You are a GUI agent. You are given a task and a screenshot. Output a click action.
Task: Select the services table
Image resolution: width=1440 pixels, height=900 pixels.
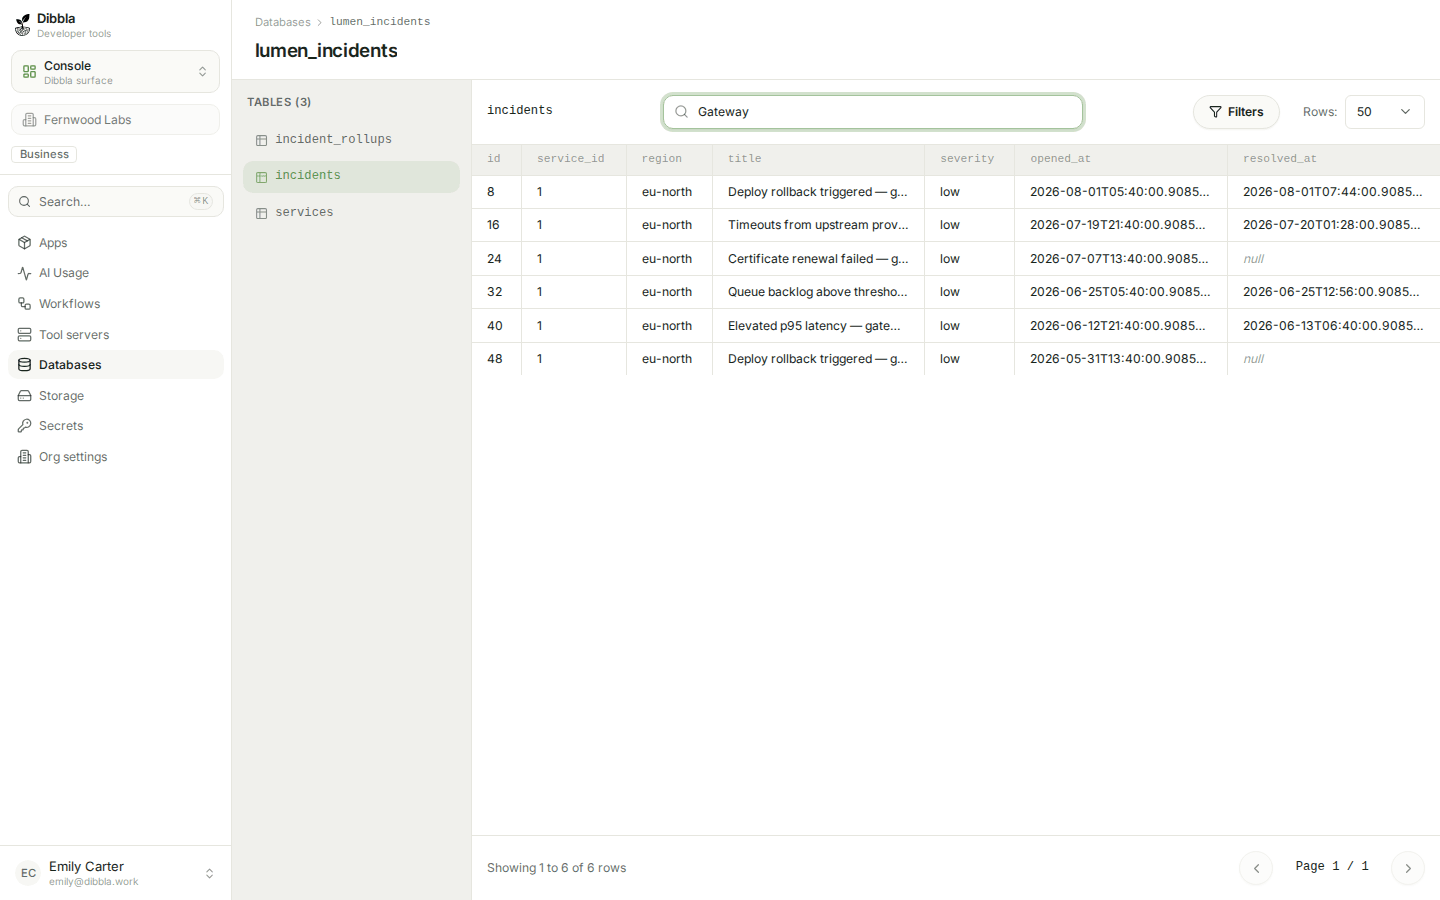pos(351,213)
